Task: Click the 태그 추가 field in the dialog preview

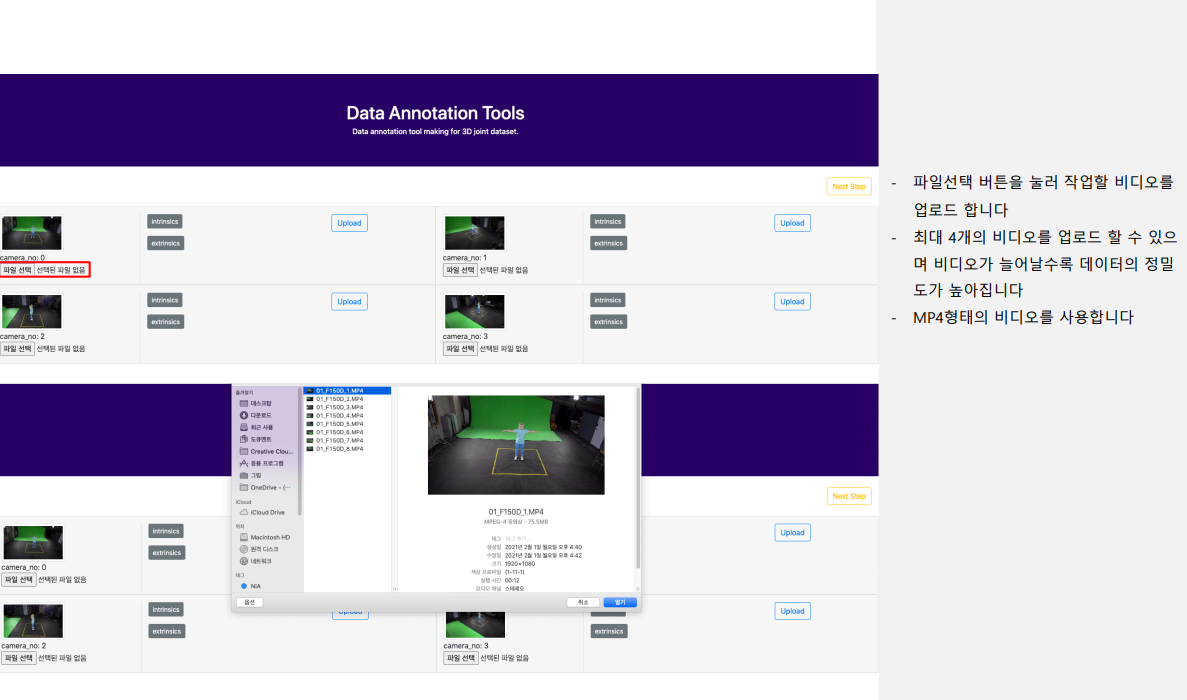Action: pyautogui.click(x=519, y=539)
